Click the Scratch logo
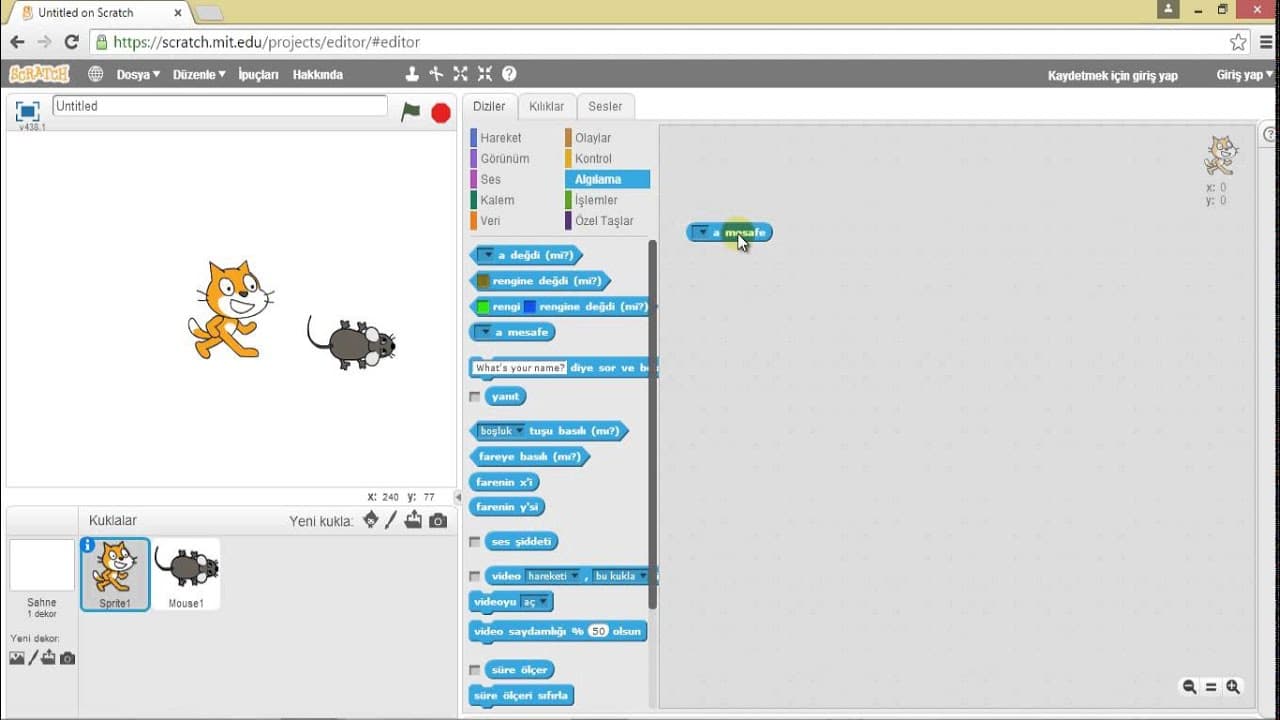 coord(39,74)
